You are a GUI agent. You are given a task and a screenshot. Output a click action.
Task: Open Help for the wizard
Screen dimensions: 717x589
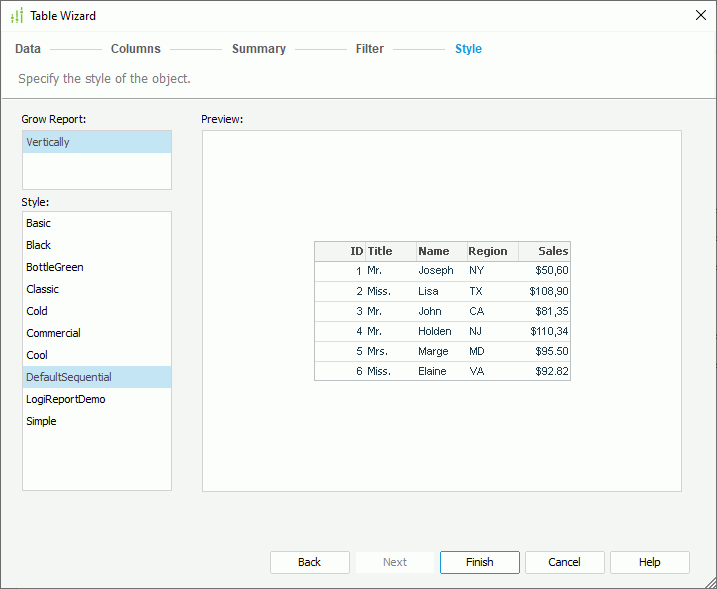pyautogui.click(x=649, y=562)
